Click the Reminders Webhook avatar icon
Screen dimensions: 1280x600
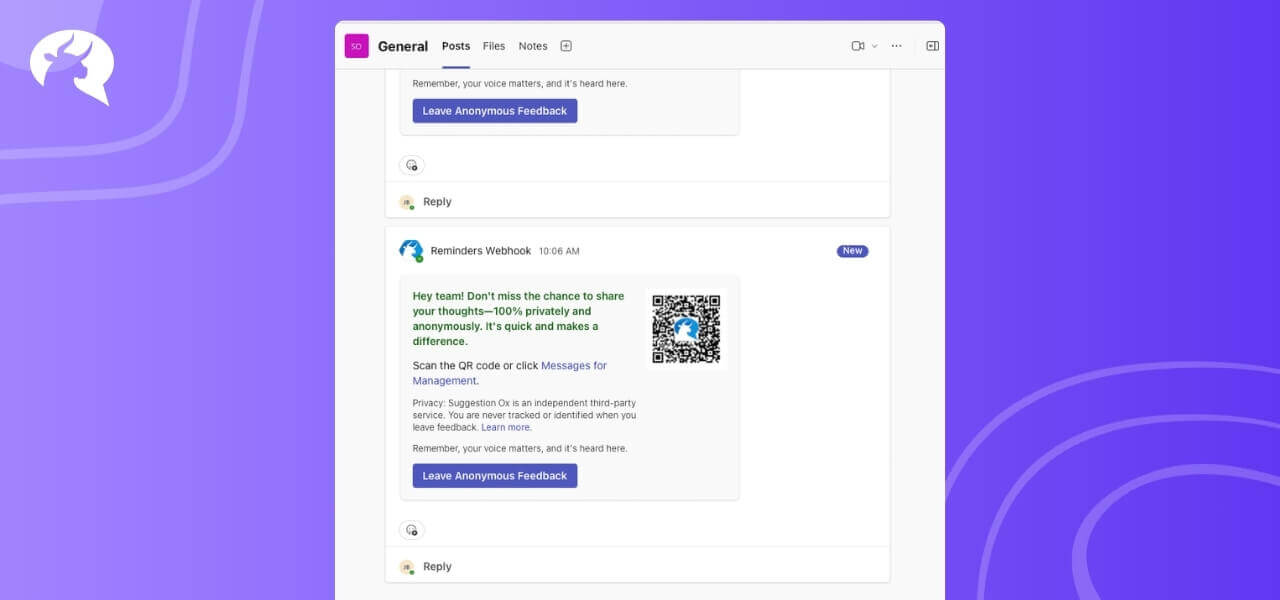point(411,251)
